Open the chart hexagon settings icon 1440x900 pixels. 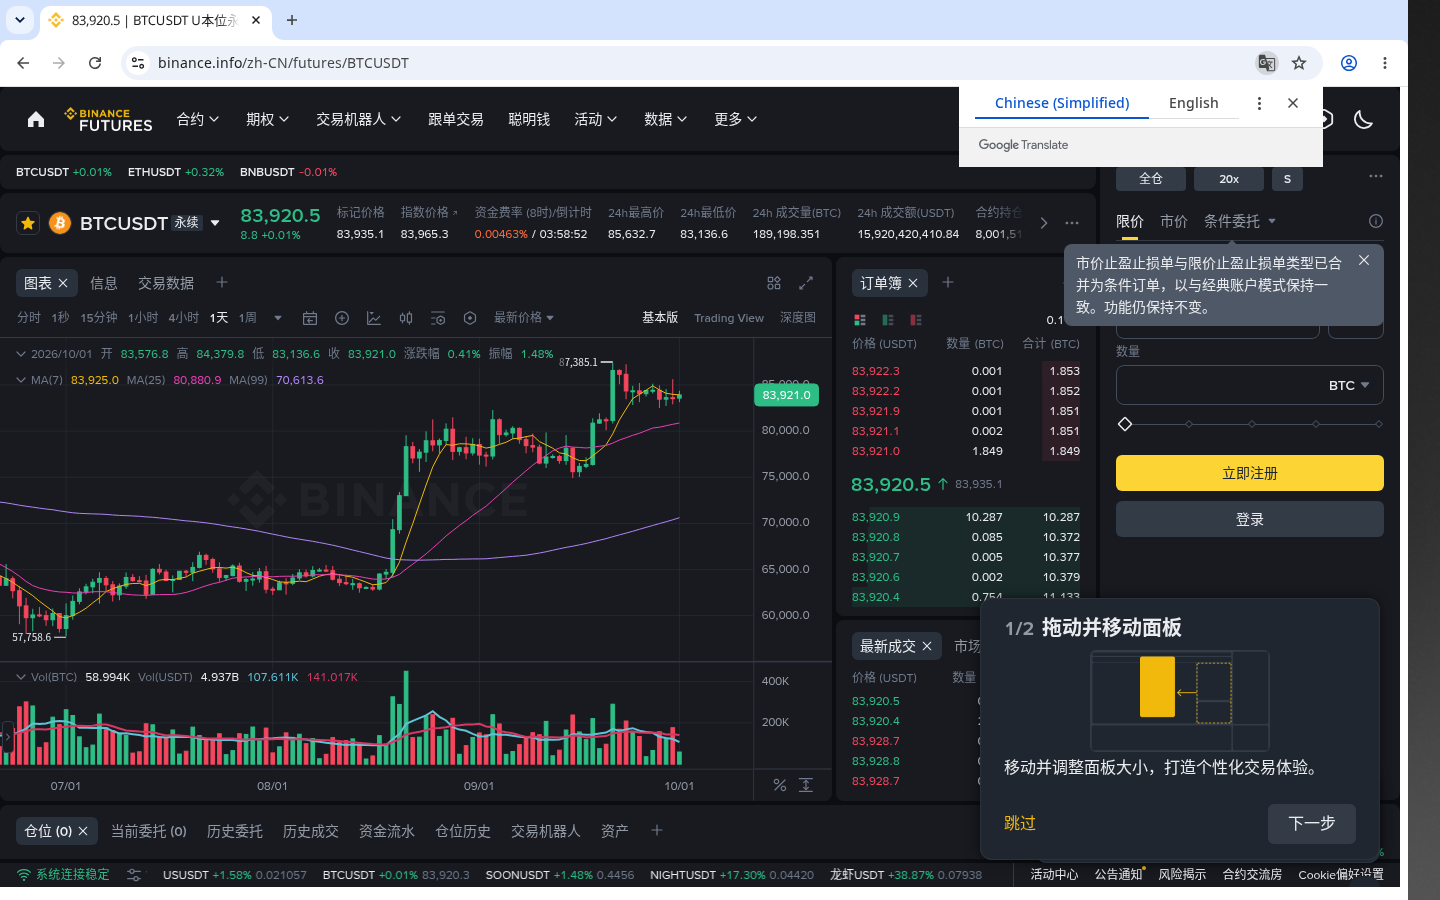pyautogui.click(x=470, y=318)
